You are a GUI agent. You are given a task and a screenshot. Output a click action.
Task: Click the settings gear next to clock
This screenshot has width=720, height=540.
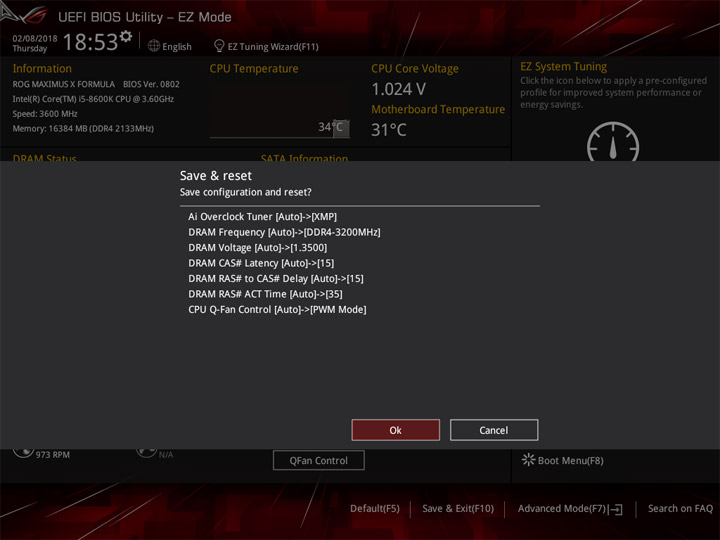click(x=126, y=36)
